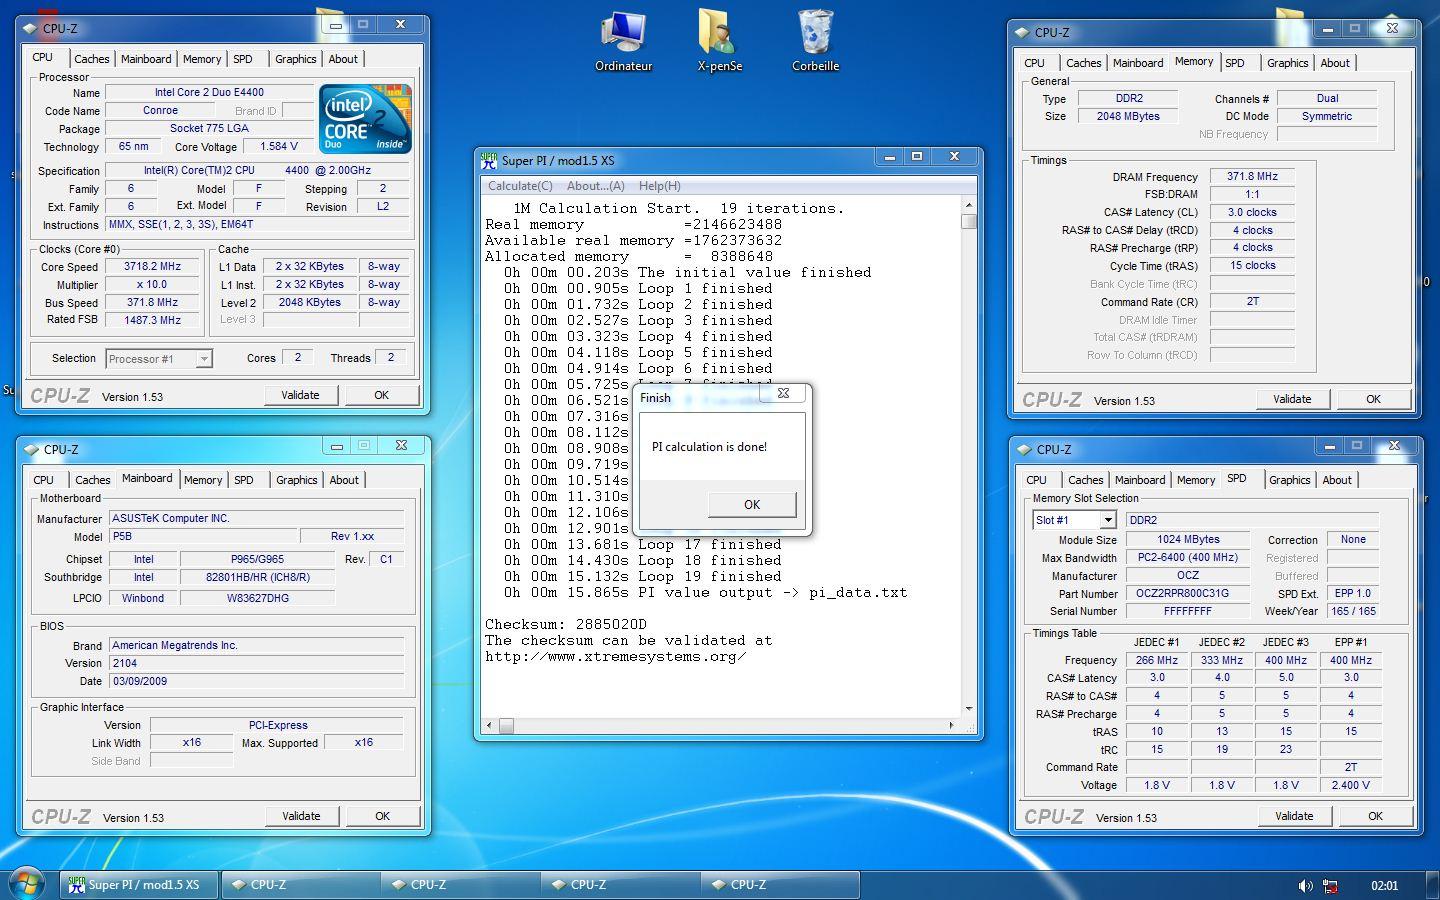This screenshot has width=1440, height=900.
Task: Click the Rated FSB 1487.3 MHz value
Action: [x=153, y=320]
